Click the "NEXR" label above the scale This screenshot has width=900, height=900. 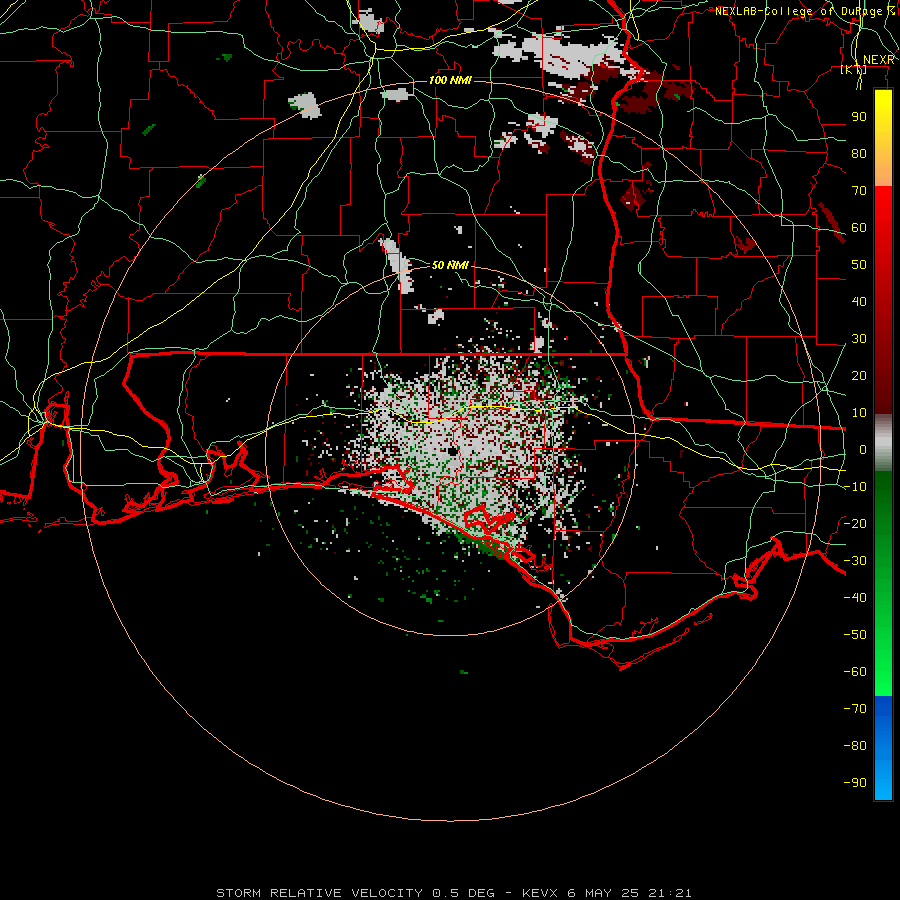point(879,60)
